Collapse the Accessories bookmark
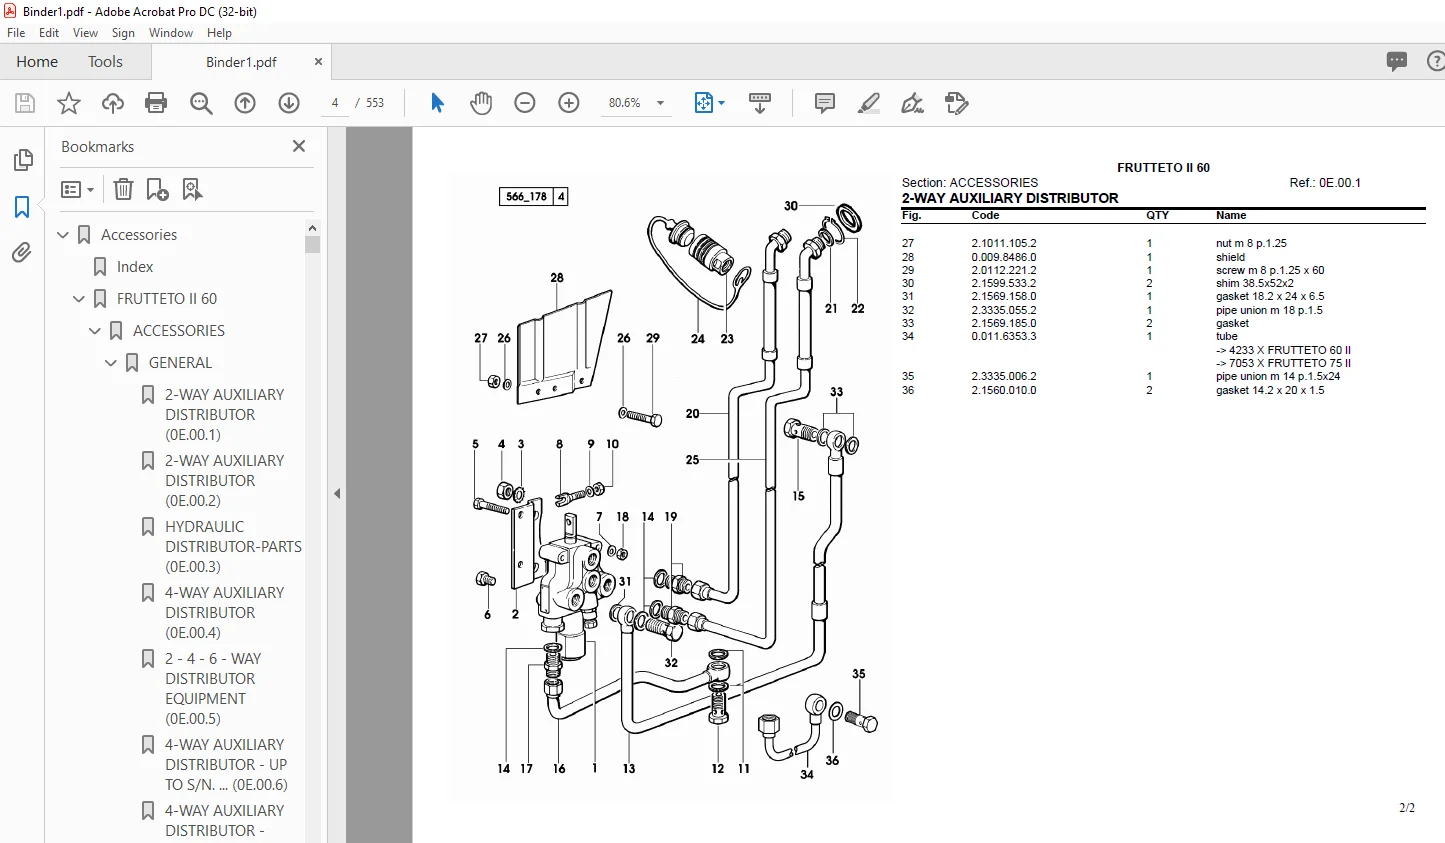This screenshot has width=1445, height=843. pos(63,235)
